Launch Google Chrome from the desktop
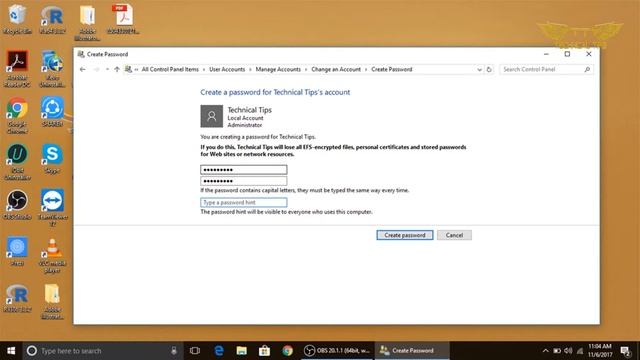The height and width of the screenshot is (360, 640). point(17,116)
